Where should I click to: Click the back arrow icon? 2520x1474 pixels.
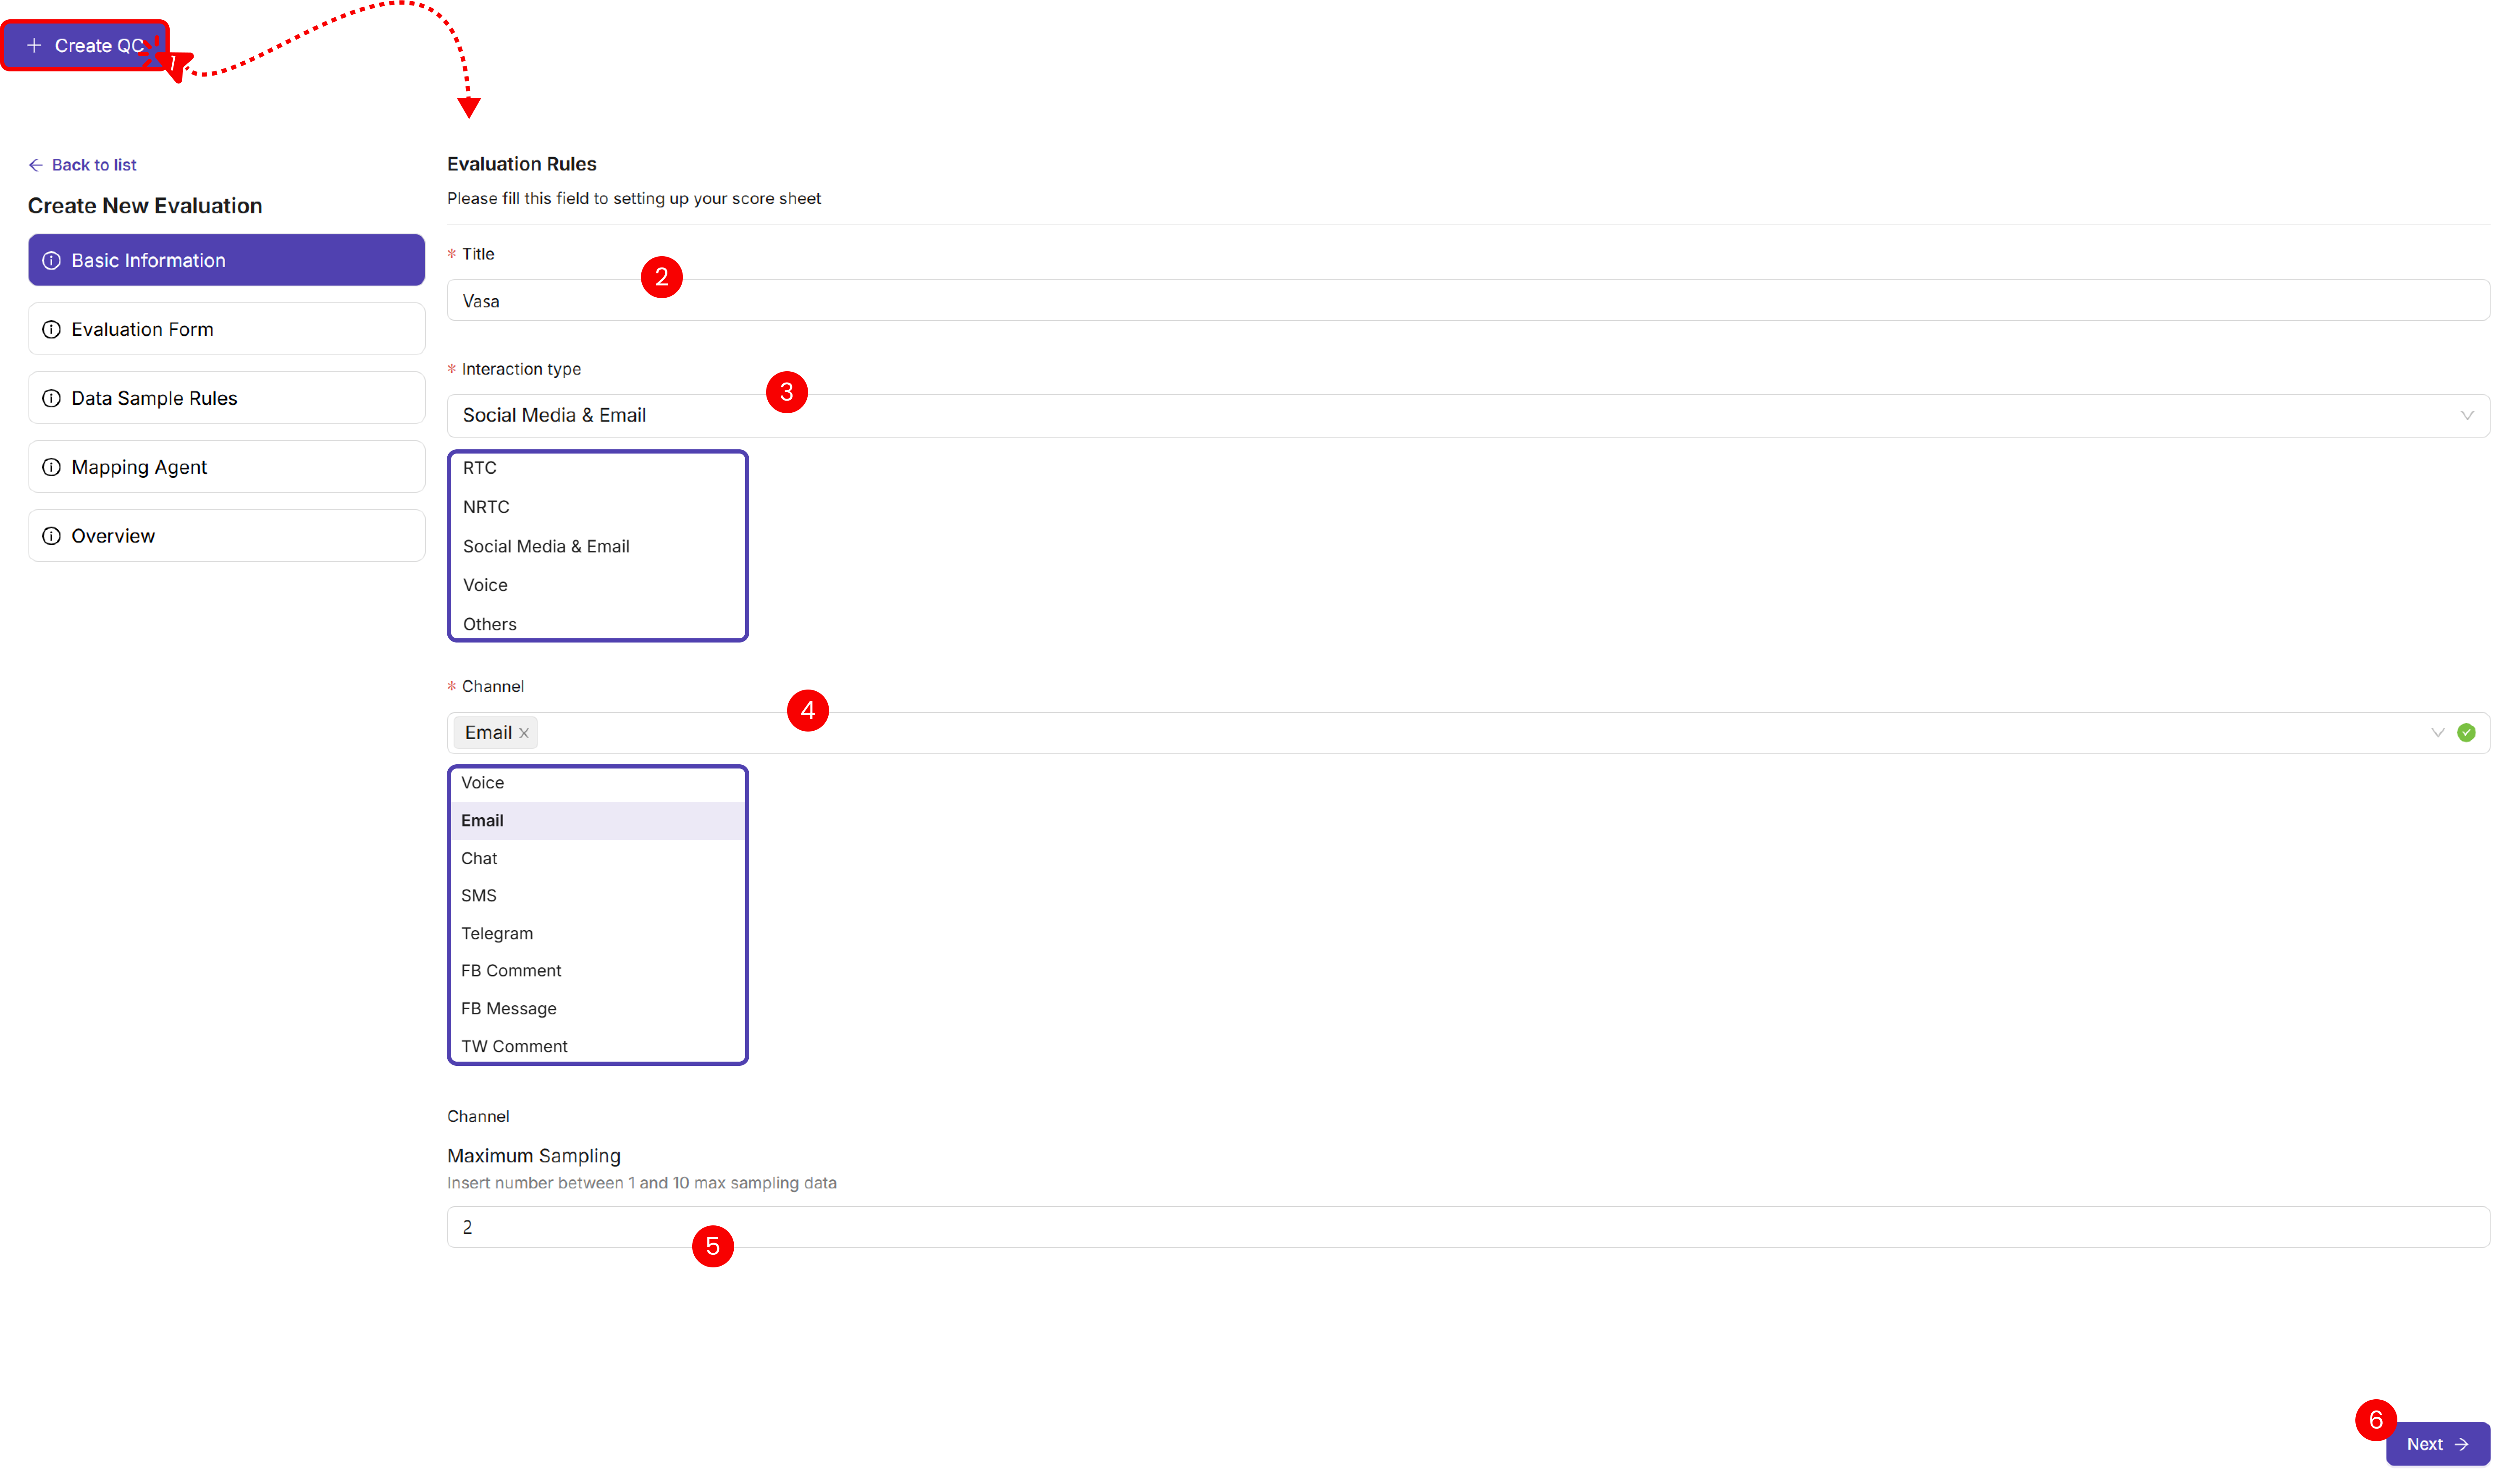click(36, 165)
